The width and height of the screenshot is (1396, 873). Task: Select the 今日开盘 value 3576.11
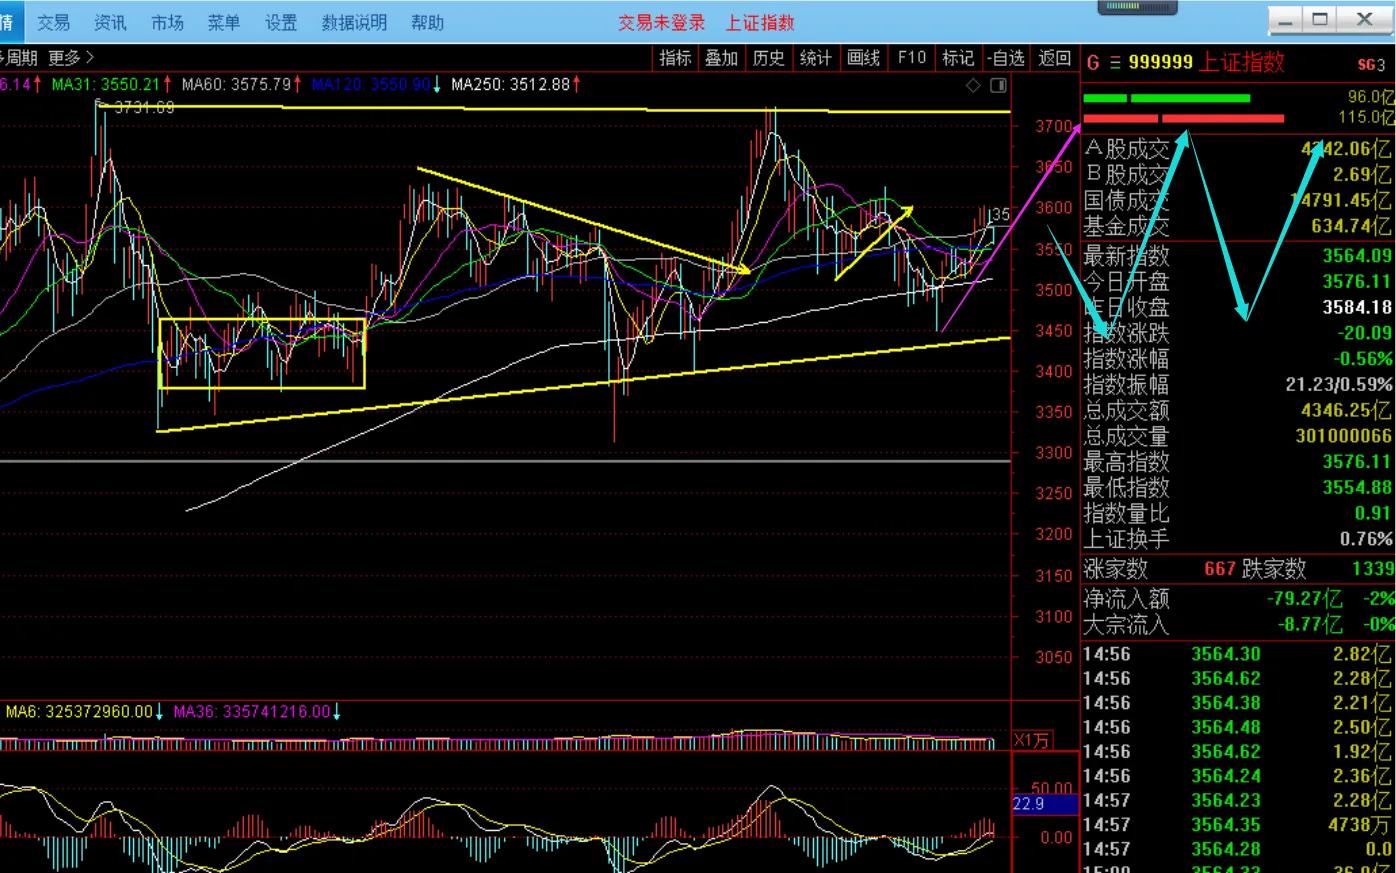point(1357,282)
